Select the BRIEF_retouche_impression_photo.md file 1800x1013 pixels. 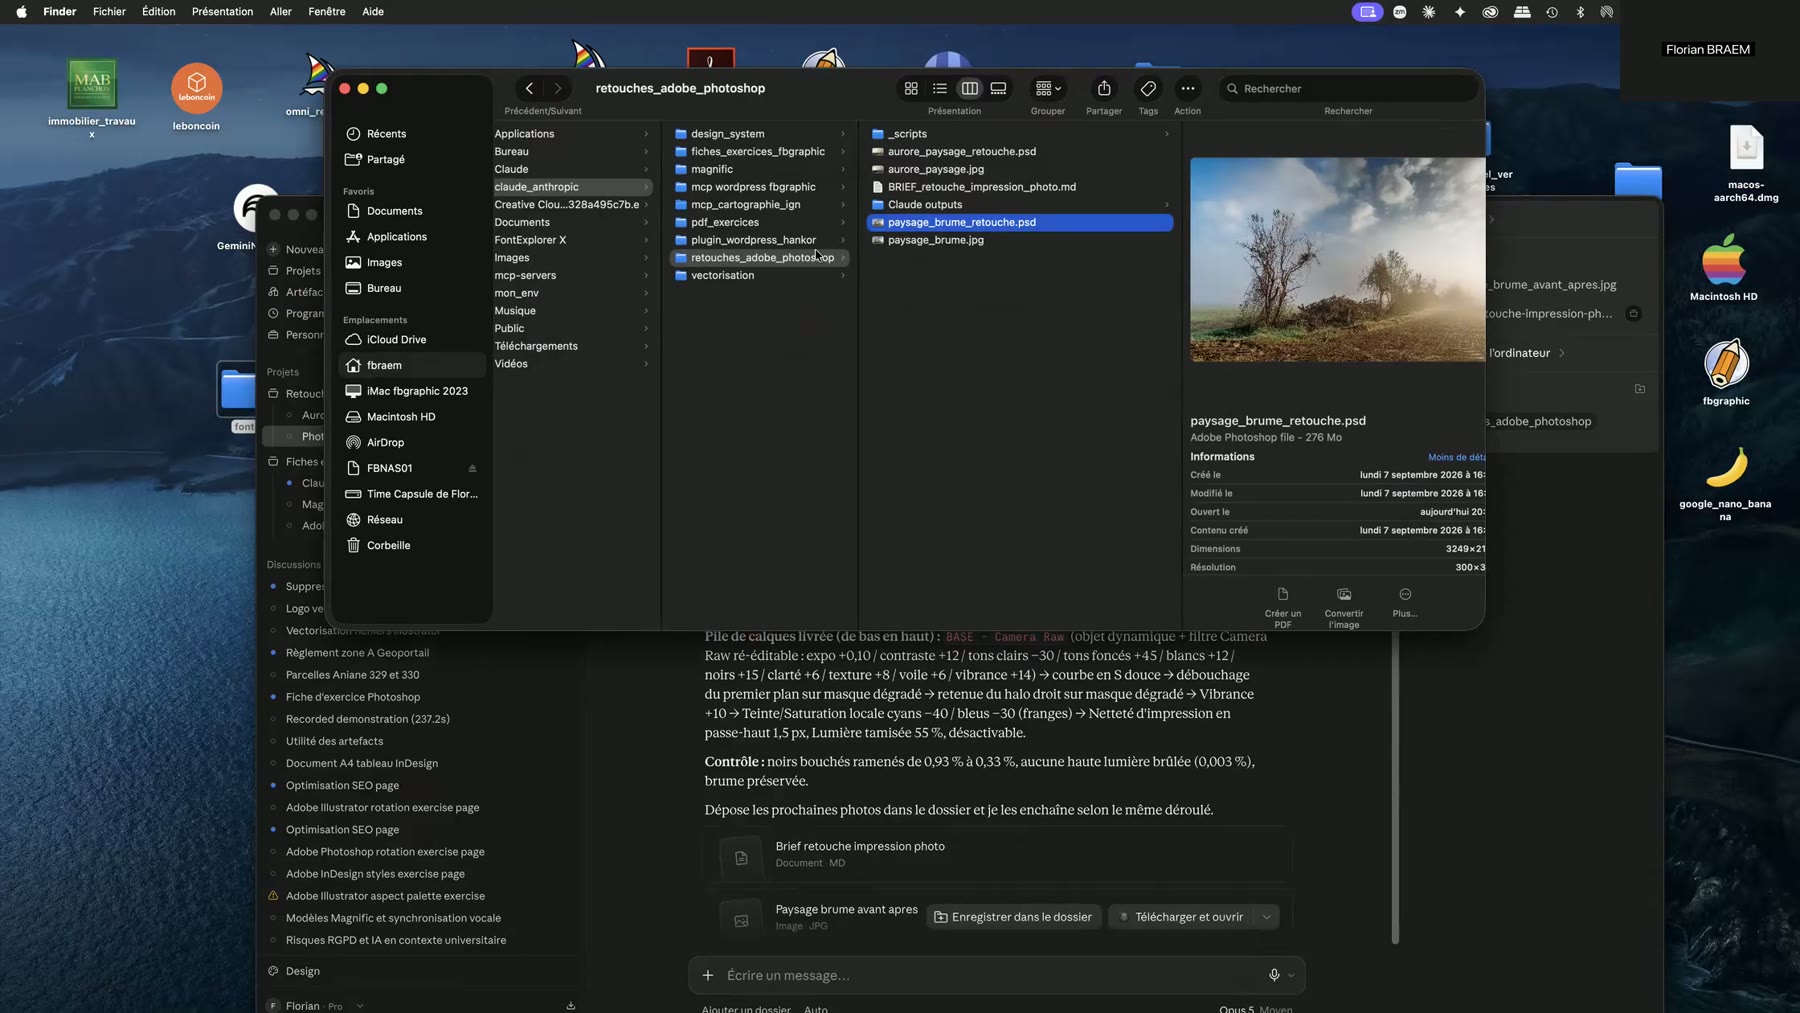tap(1019, 187)
